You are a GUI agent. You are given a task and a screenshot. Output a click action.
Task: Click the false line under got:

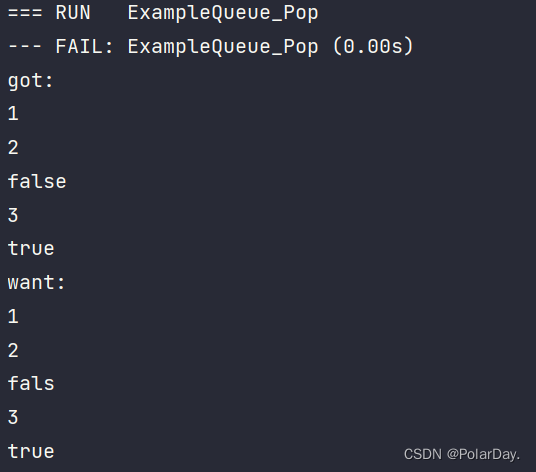click(x=37, y=181)
